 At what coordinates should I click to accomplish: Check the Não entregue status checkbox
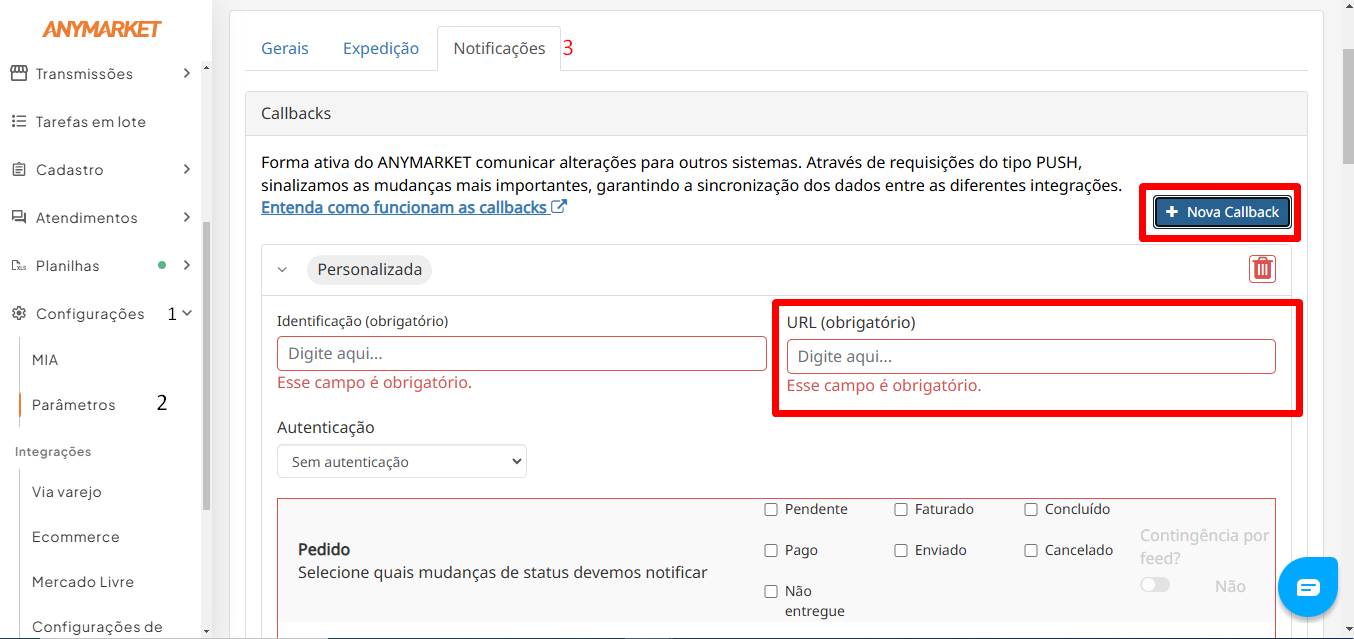point(771,591)
